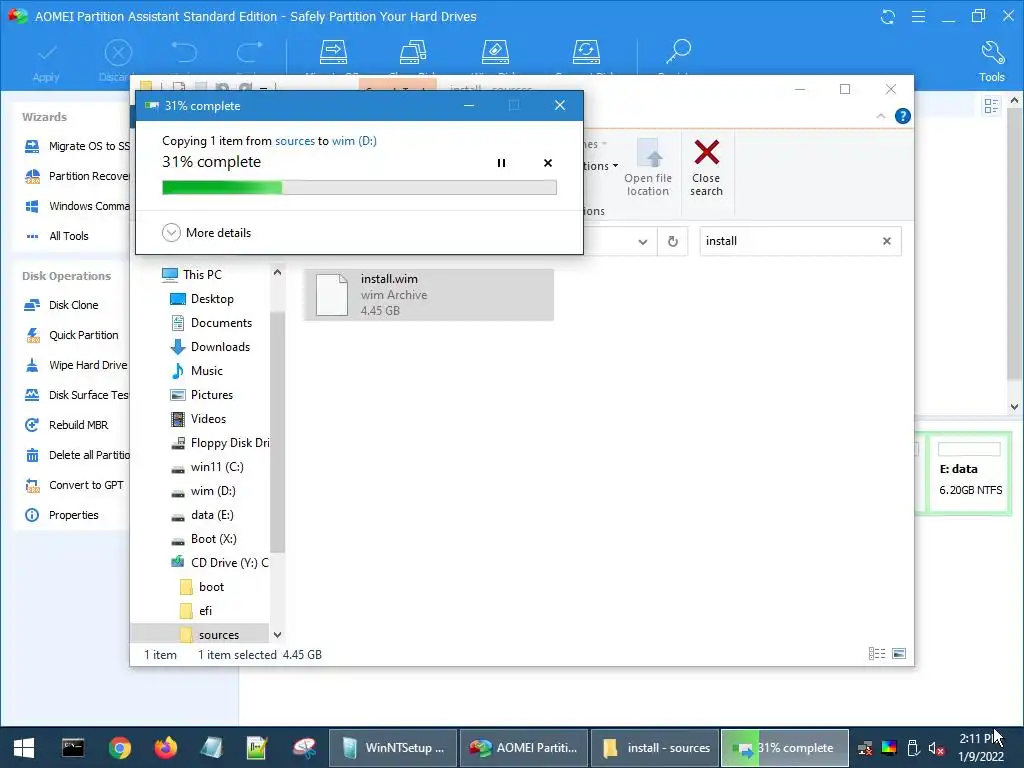This screenshot has height=768, width=1024.
Task: Switch Explorer to large icons view
Action: coord(899,654)
